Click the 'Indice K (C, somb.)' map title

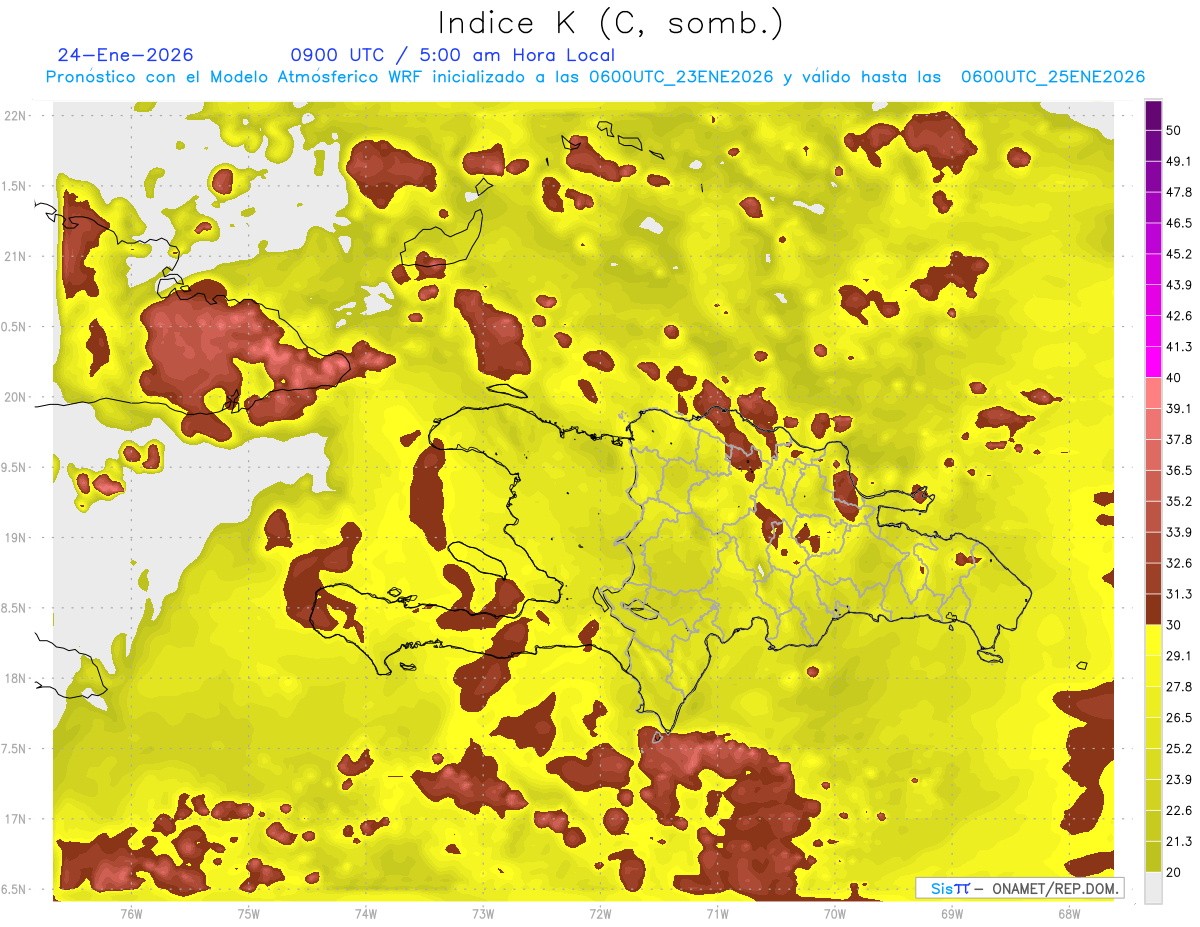pos(610,23)
